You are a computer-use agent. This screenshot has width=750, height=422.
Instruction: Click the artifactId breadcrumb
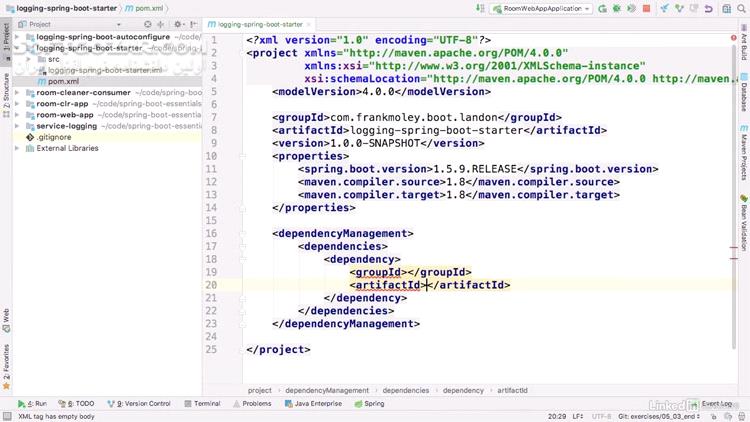point(512,390)
